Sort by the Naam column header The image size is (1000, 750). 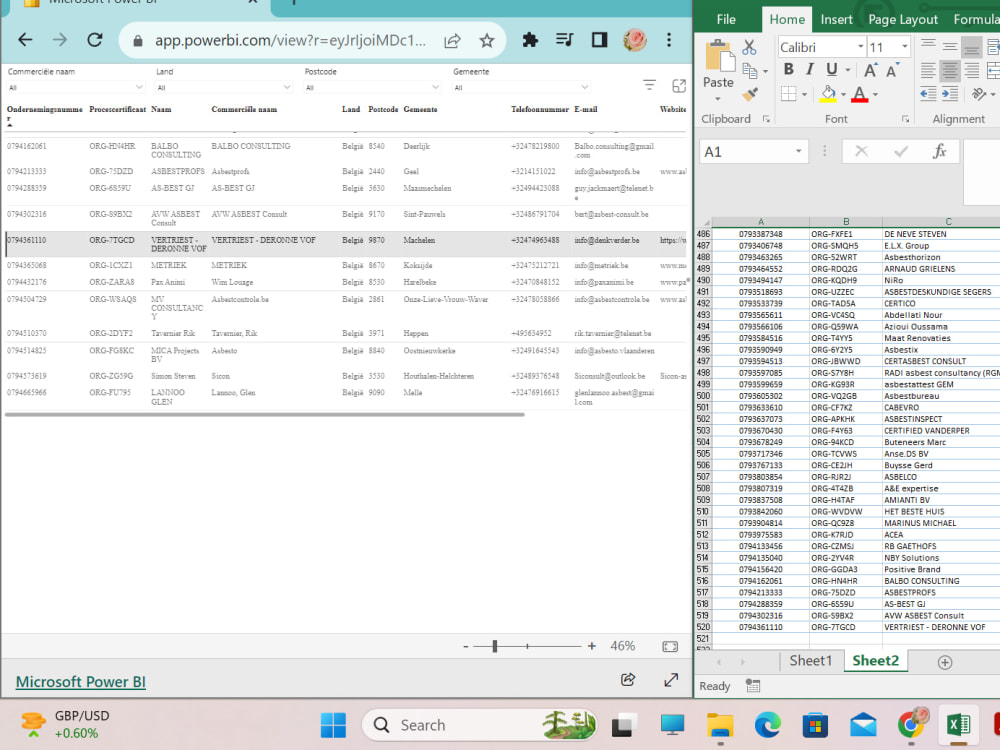pyautogui.click(x=161, y=110)
